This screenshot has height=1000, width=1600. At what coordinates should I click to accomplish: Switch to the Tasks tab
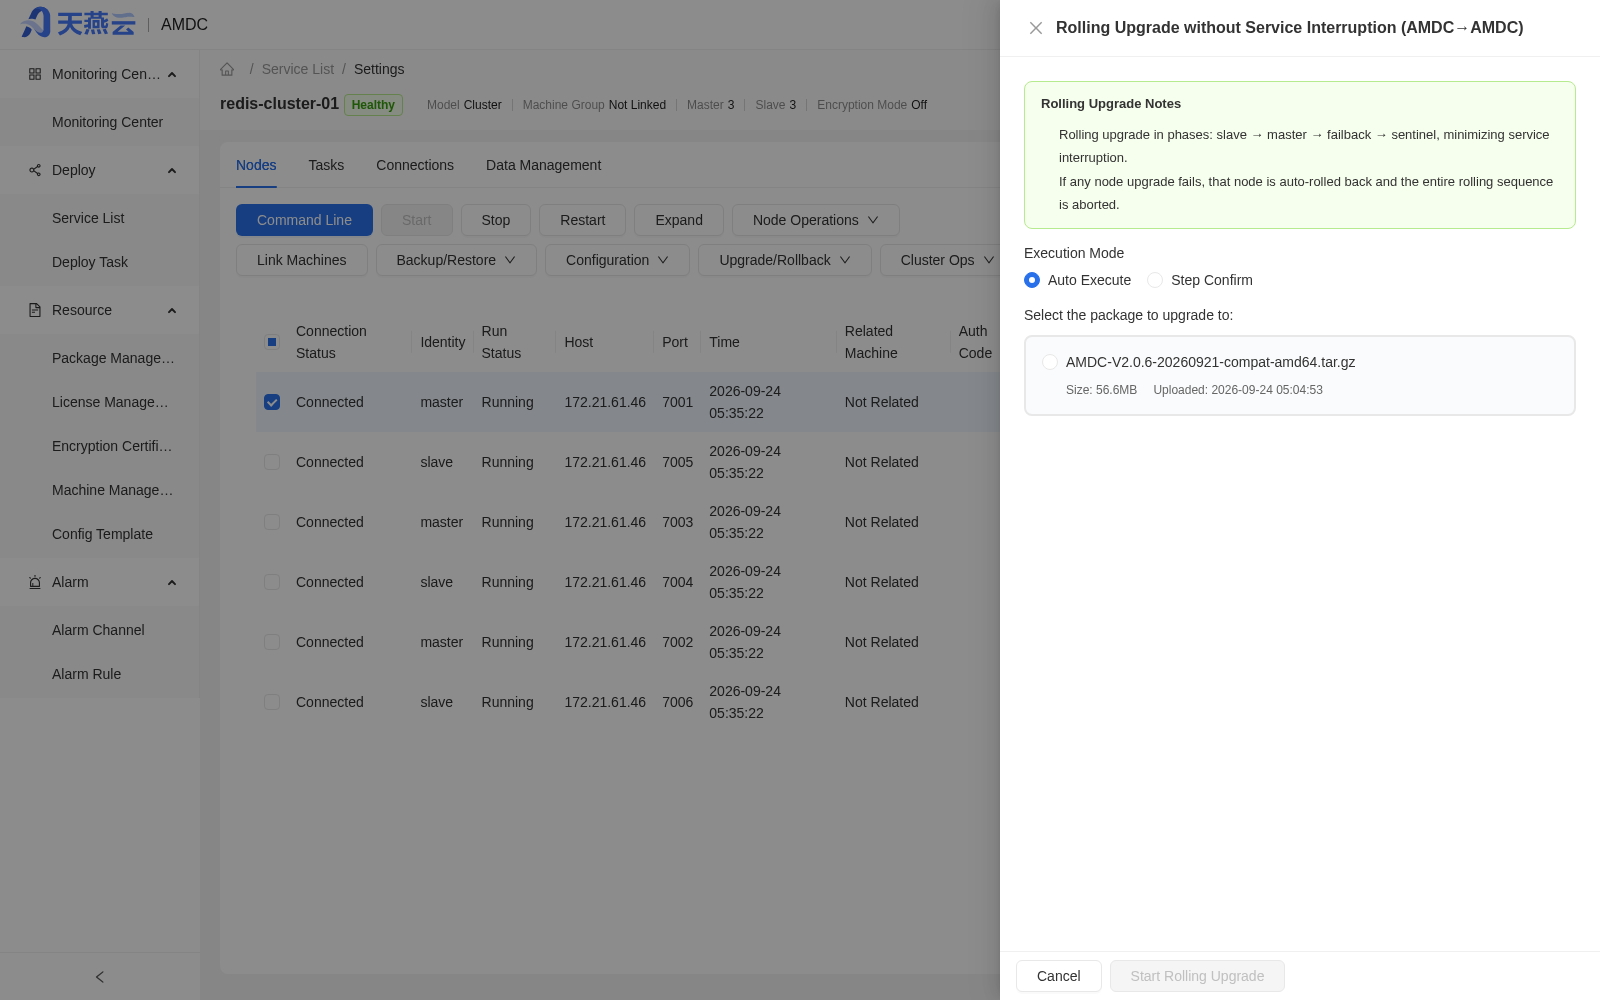[326, 165]
